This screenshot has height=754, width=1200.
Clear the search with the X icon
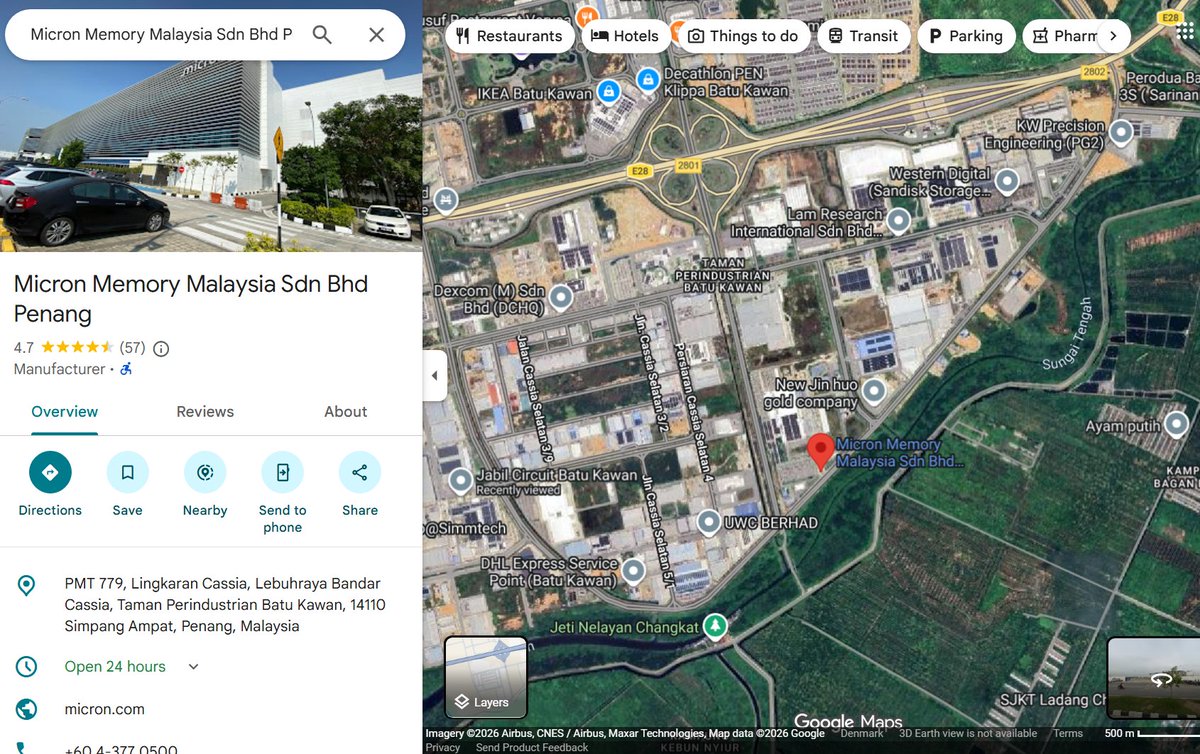click(x=376, y=35)
